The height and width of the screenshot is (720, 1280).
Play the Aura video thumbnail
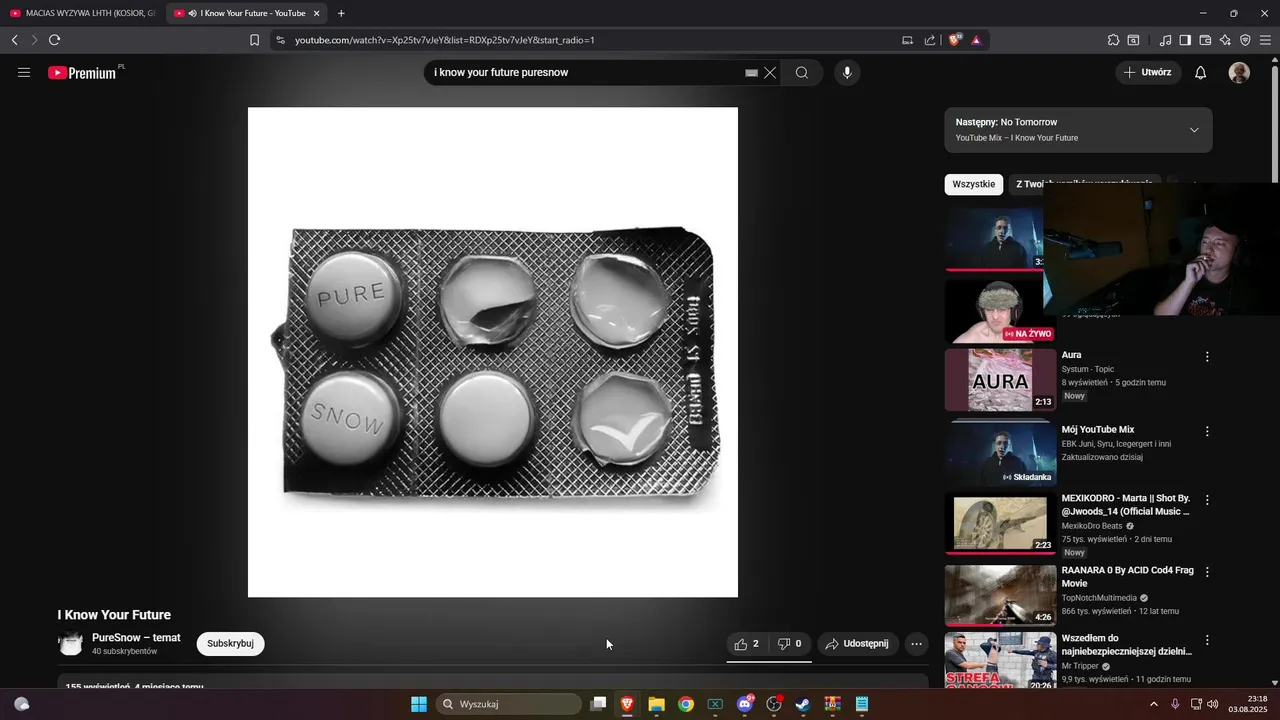tap(1000, 379)
